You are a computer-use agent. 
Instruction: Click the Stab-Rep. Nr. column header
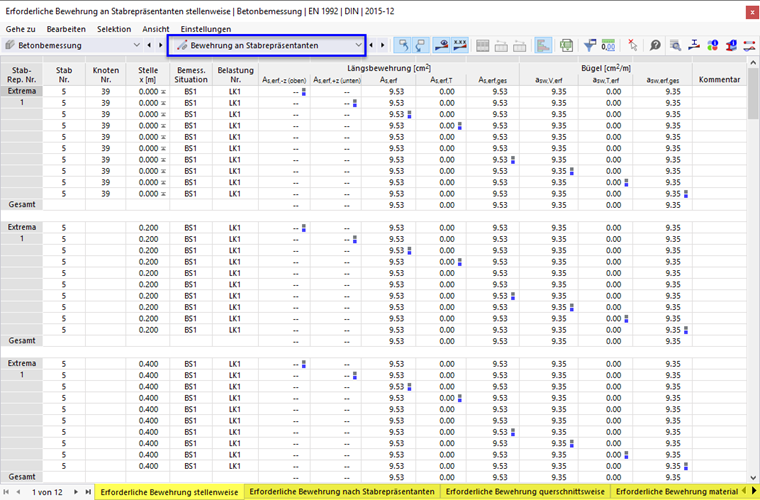21,75
